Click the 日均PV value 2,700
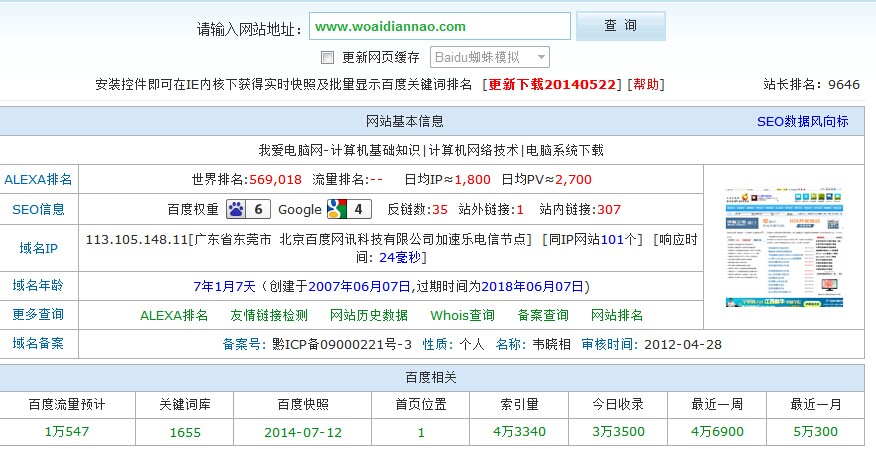This screenshot has height=449, width=876. click(573, 180)
